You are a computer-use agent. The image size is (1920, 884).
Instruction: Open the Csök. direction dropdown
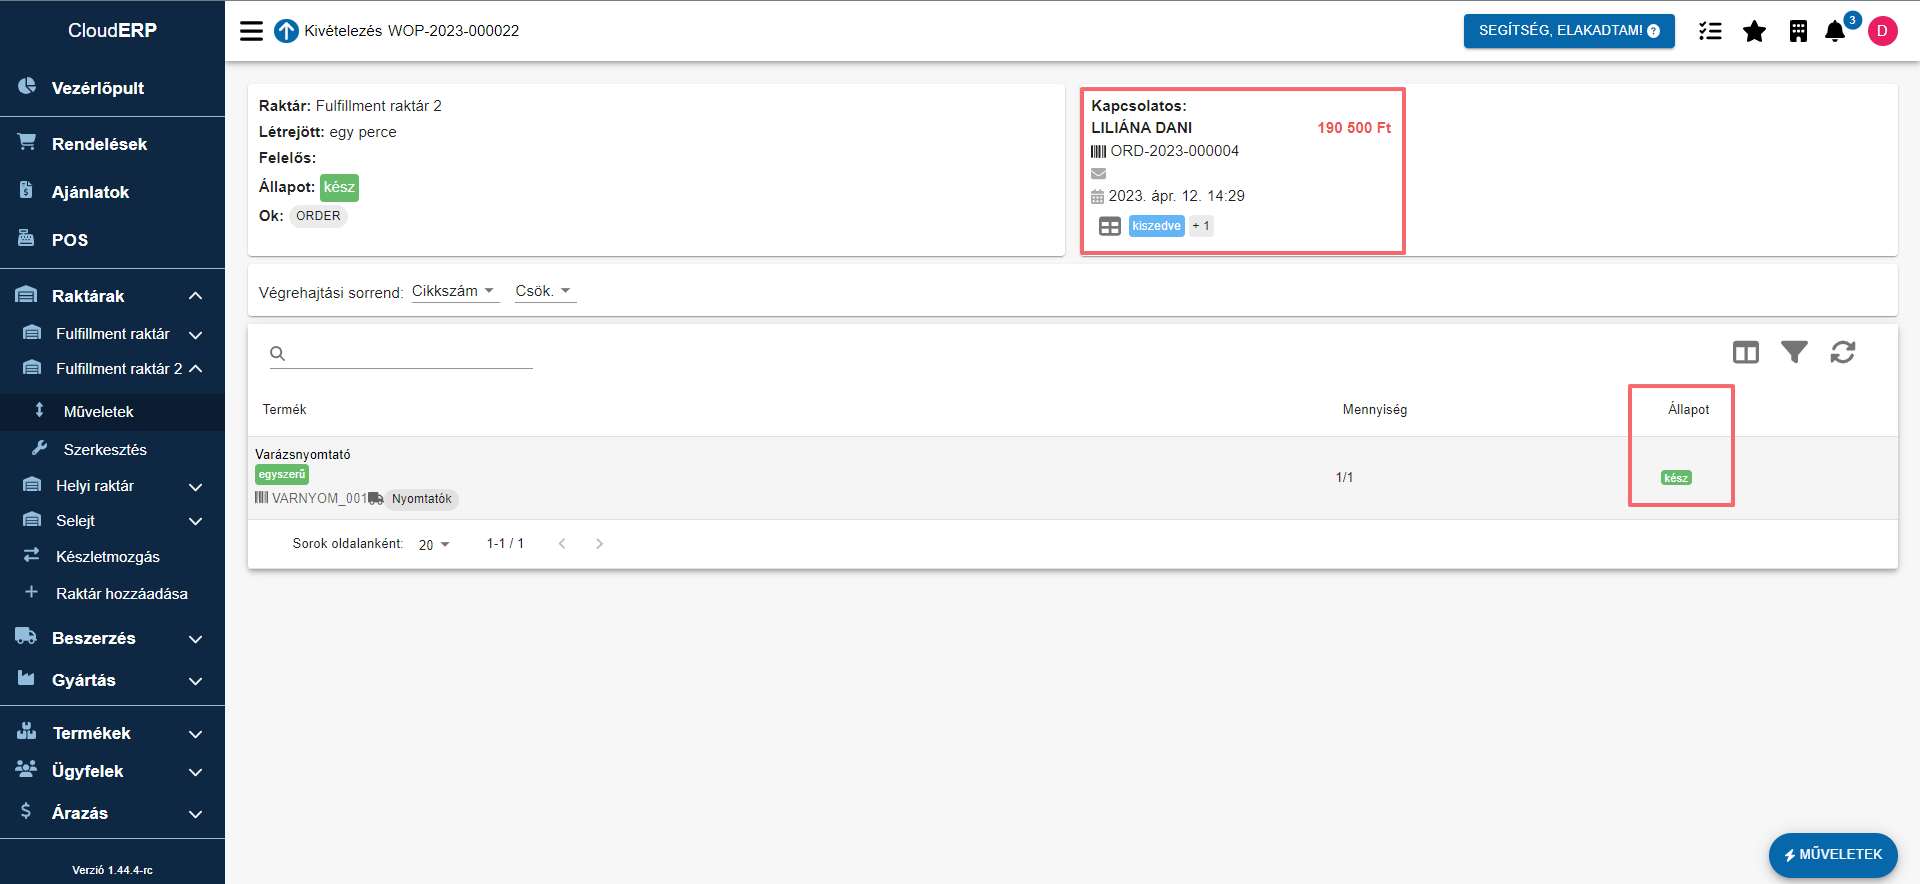point(543,291)
